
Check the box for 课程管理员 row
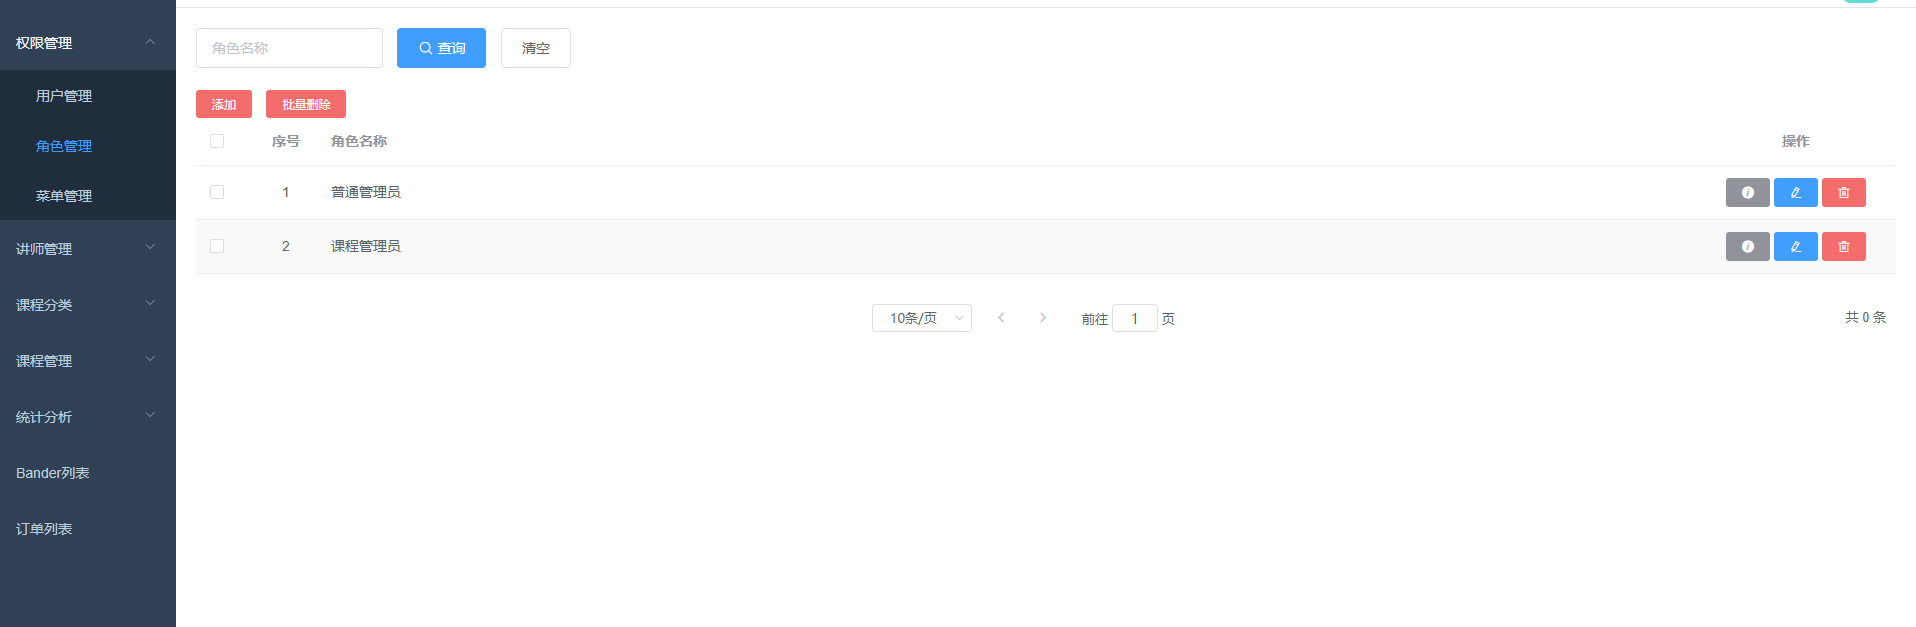click(217, 246)
